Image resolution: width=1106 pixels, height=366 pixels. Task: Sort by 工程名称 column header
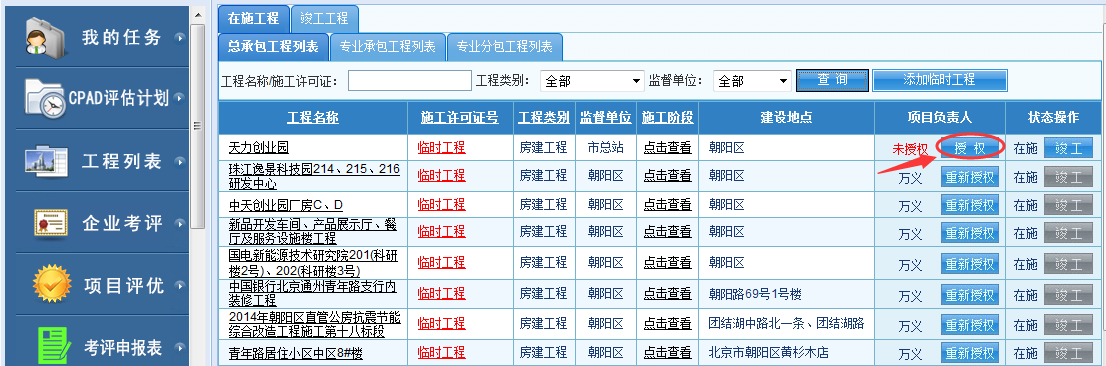(312, 118)
